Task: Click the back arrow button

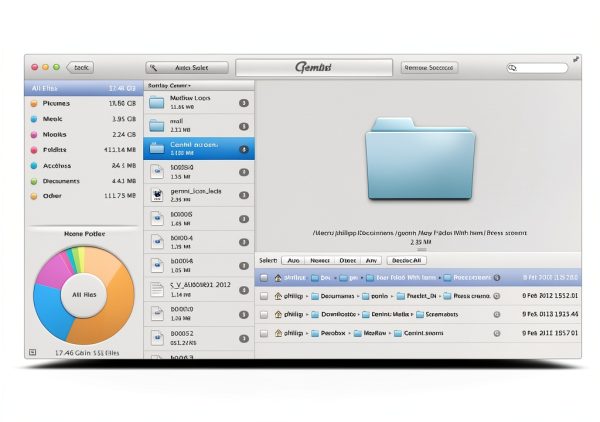Action: click(80, 68)
